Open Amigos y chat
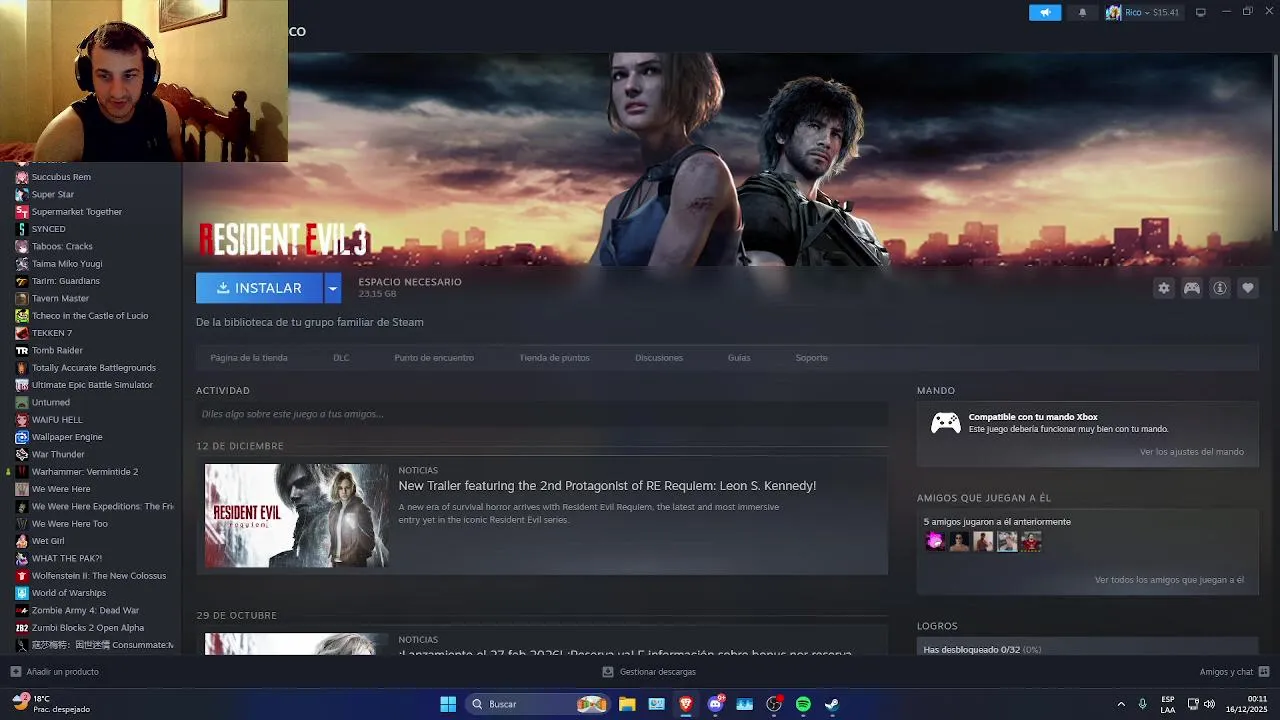This screenshot has width=1280, height=720. pos(1234,672)
